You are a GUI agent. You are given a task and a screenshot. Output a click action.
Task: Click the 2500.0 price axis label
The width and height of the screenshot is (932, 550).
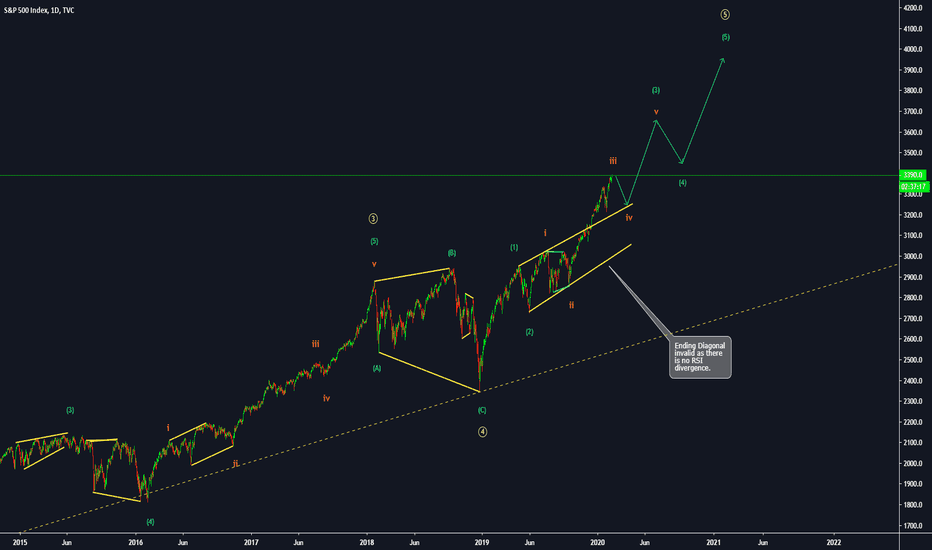(x=913, y=360)
